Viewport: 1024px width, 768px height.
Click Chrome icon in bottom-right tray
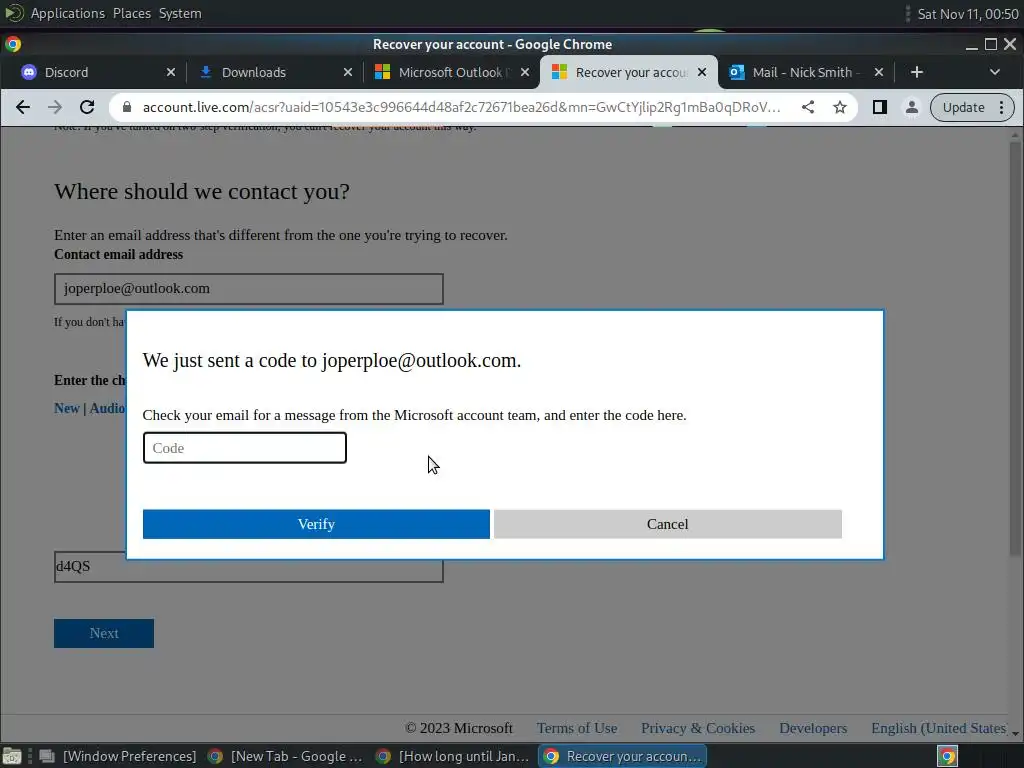[947, 756]
